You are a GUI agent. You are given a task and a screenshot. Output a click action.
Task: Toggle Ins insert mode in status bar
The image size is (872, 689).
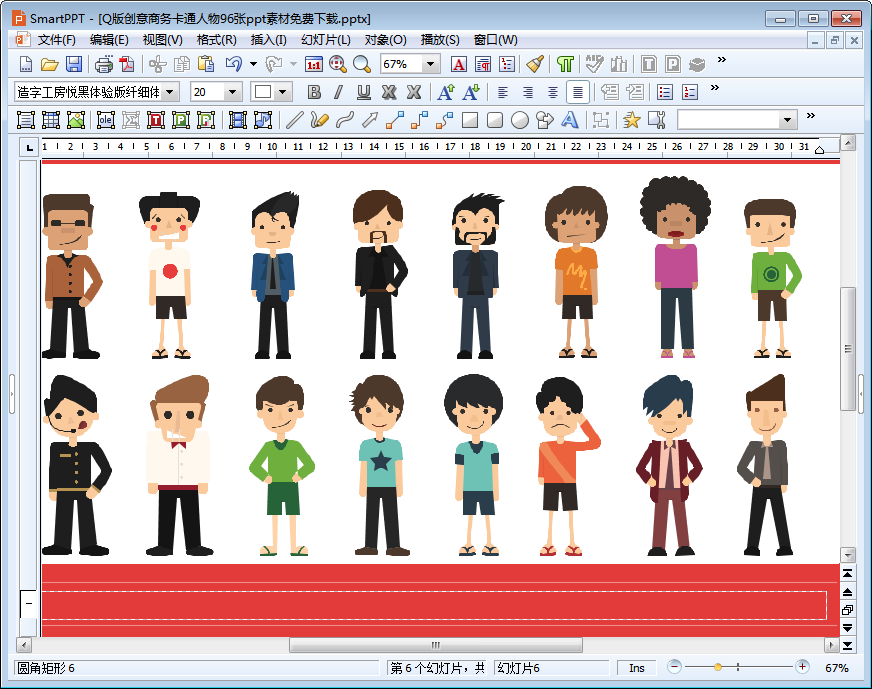click(x=637, y=668)
